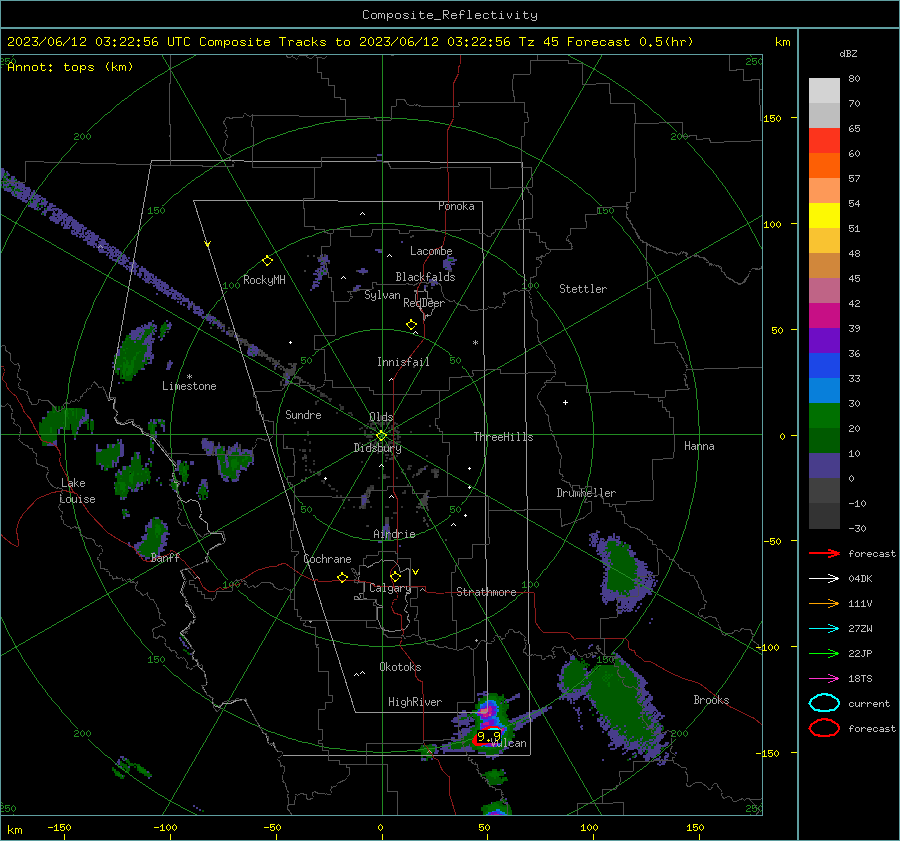The image size is (900, 841).
Task: Click the UTC Composite Tracks timestamp header
Action: (350, 42)
